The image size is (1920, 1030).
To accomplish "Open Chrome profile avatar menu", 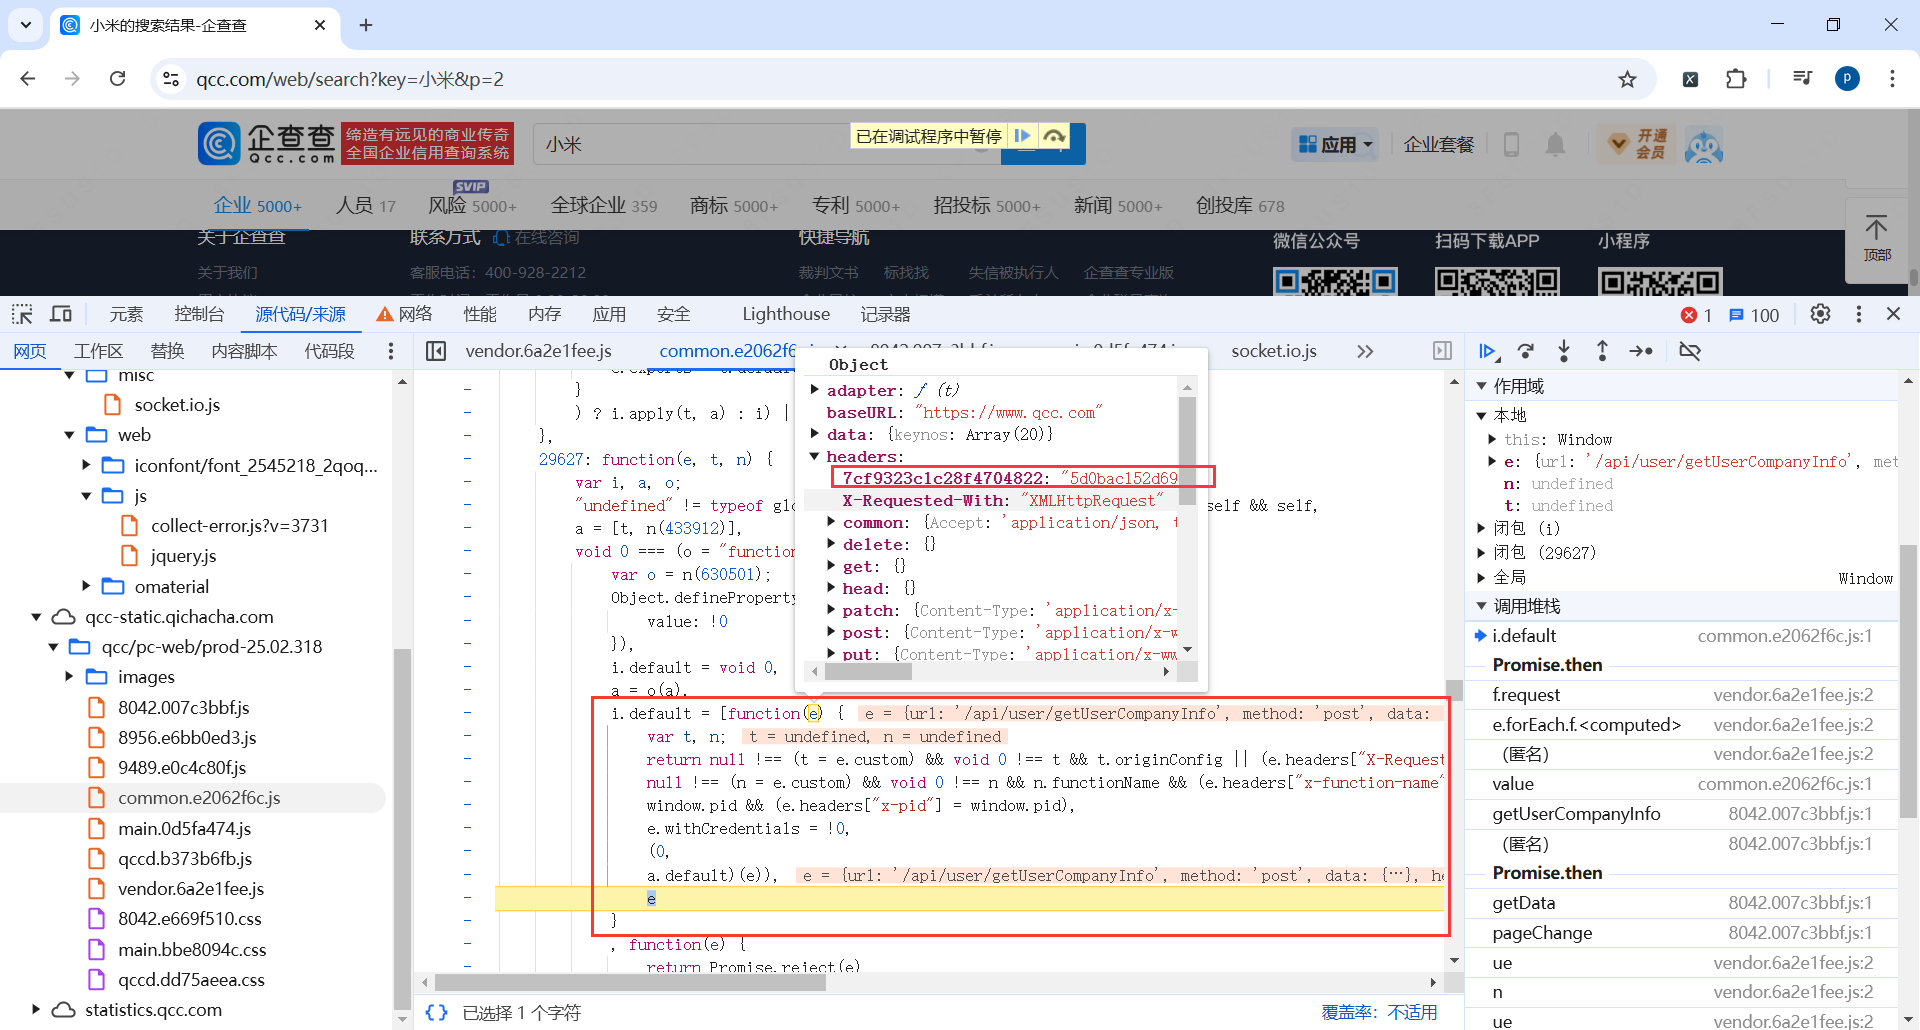I will click(x=1847, y=79).
